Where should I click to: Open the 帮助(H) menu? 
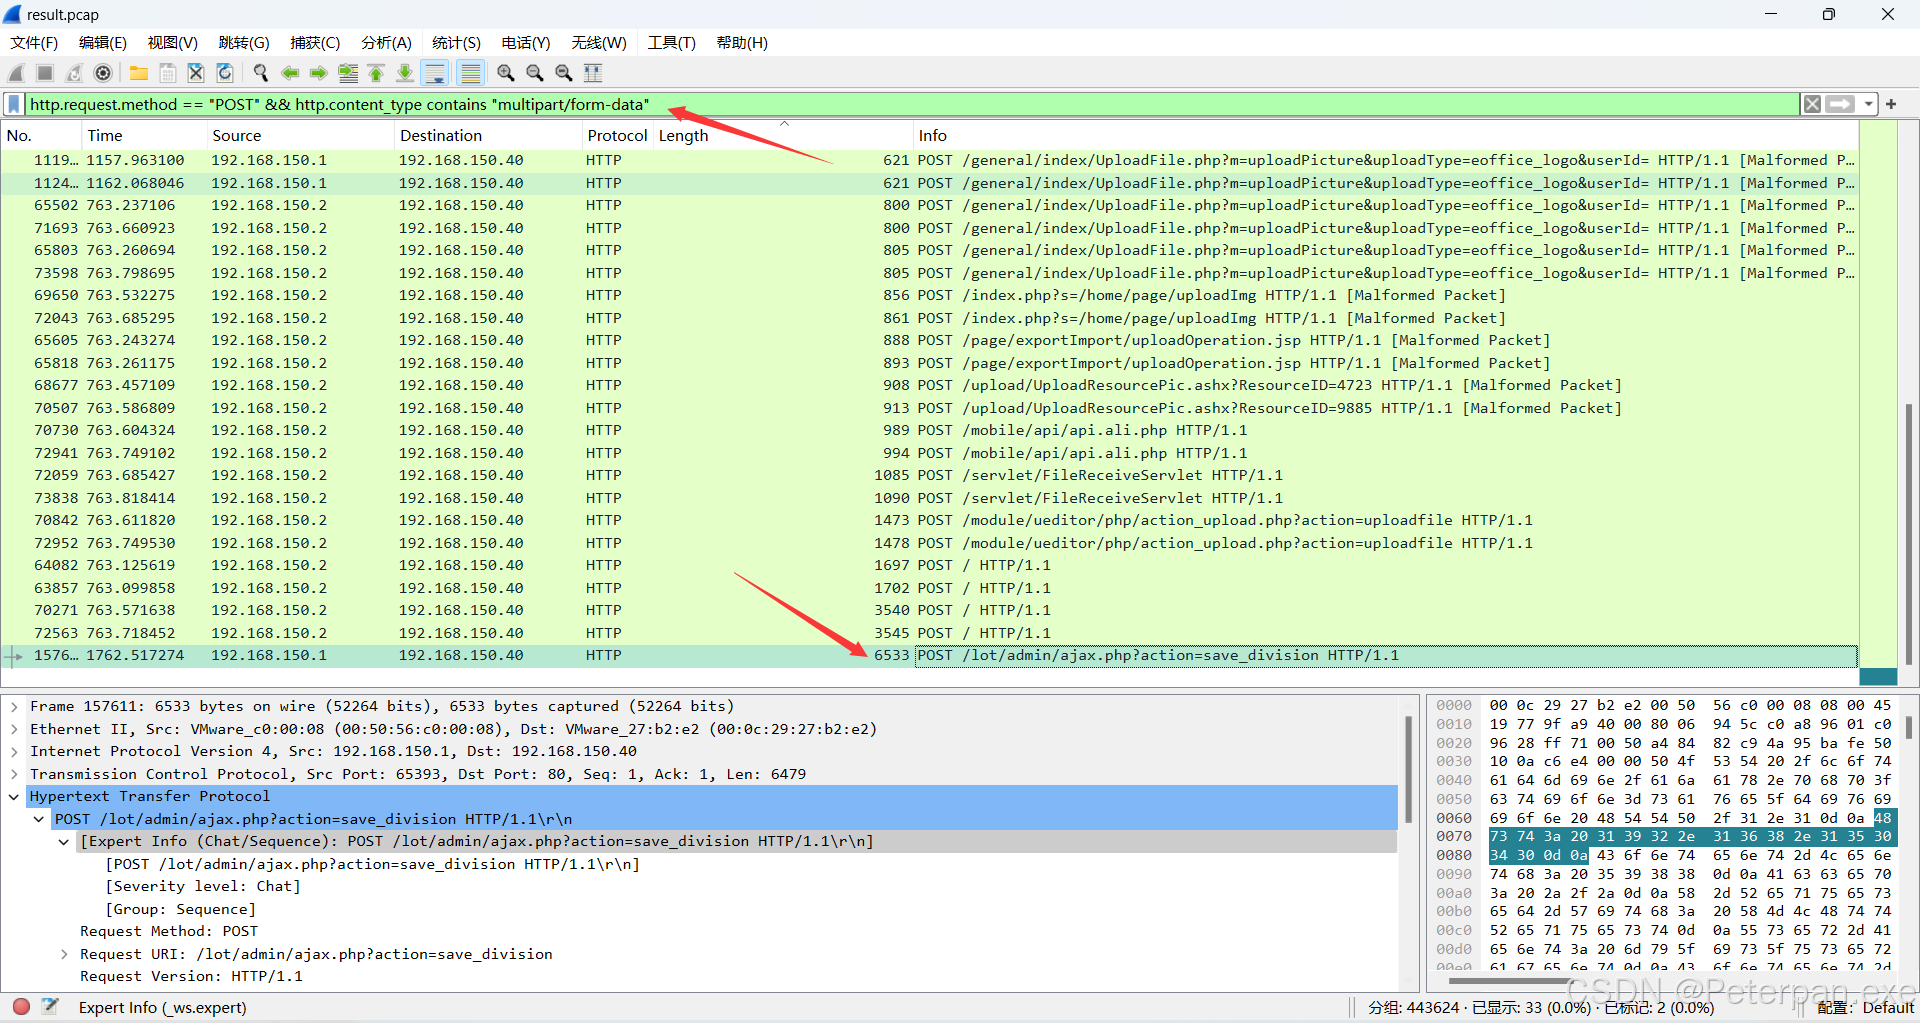point(742,43)
